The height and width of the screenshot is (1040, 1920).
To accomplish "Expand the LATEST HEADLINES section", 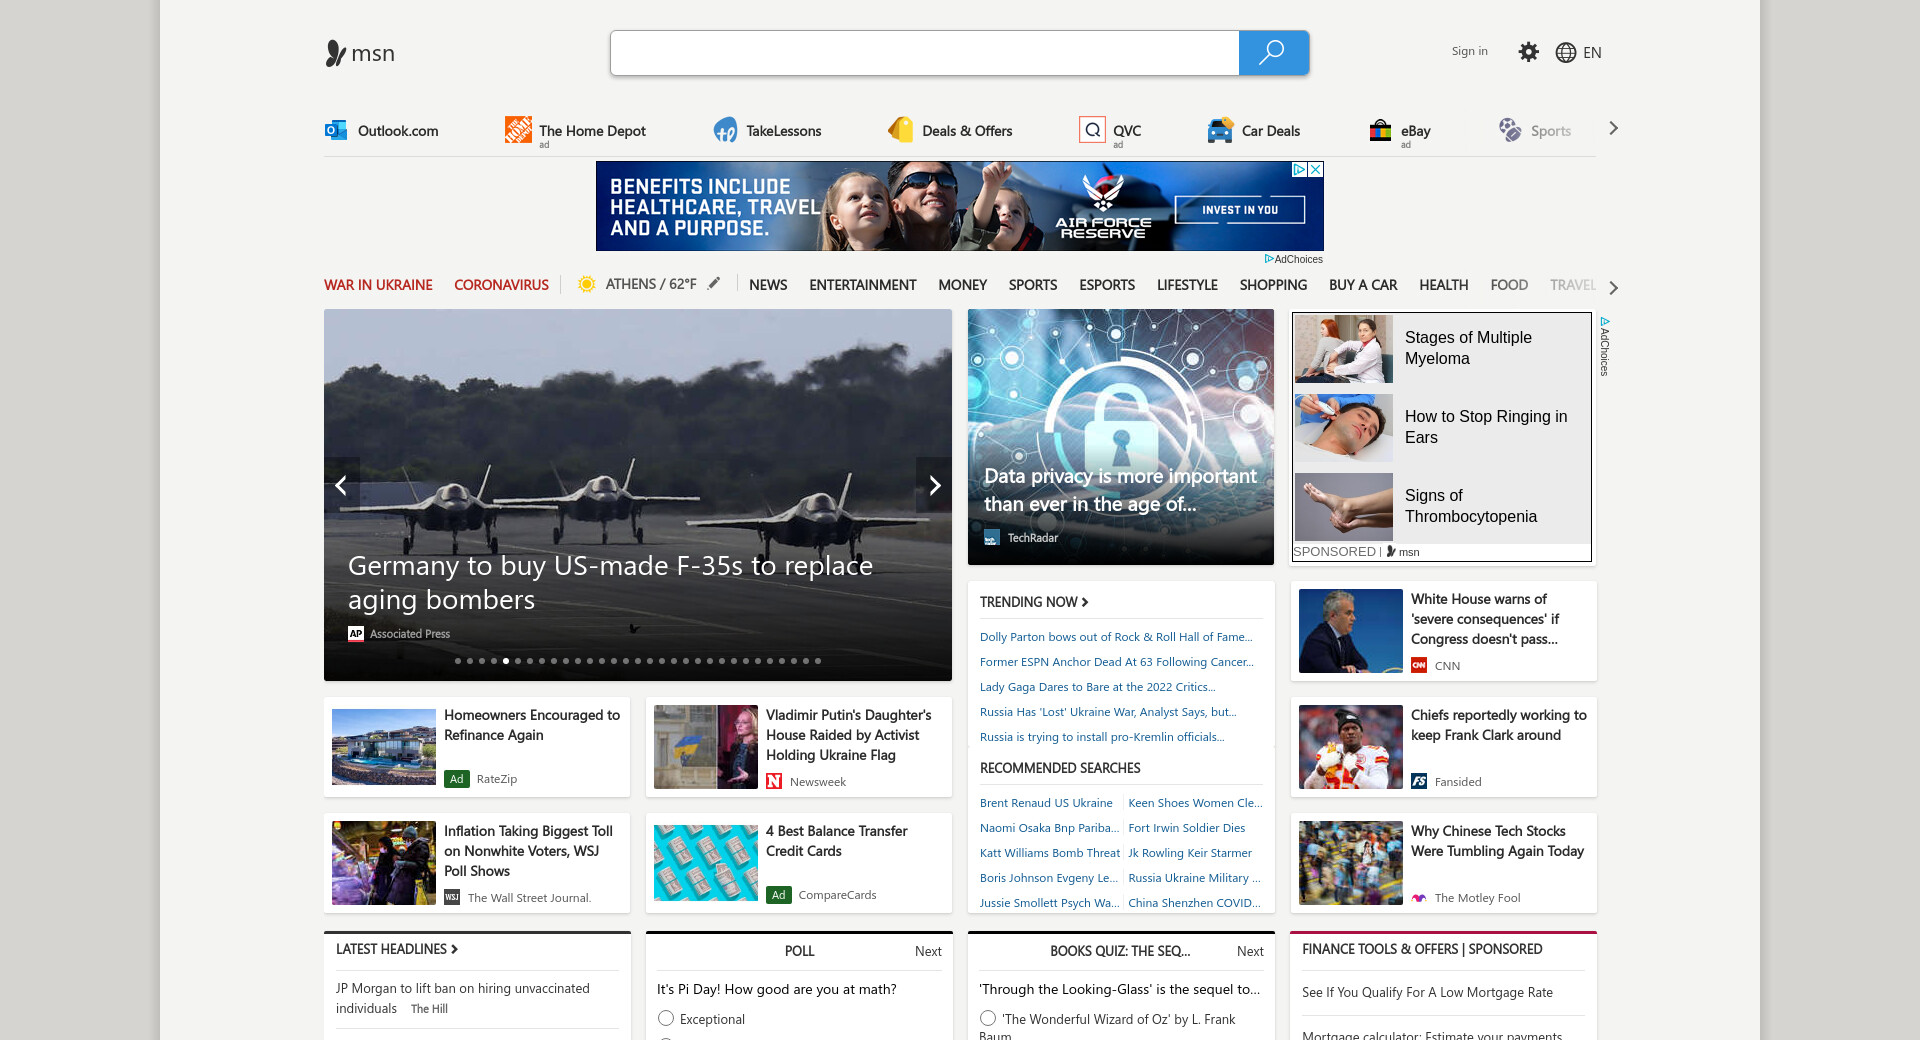I will 397,949.
